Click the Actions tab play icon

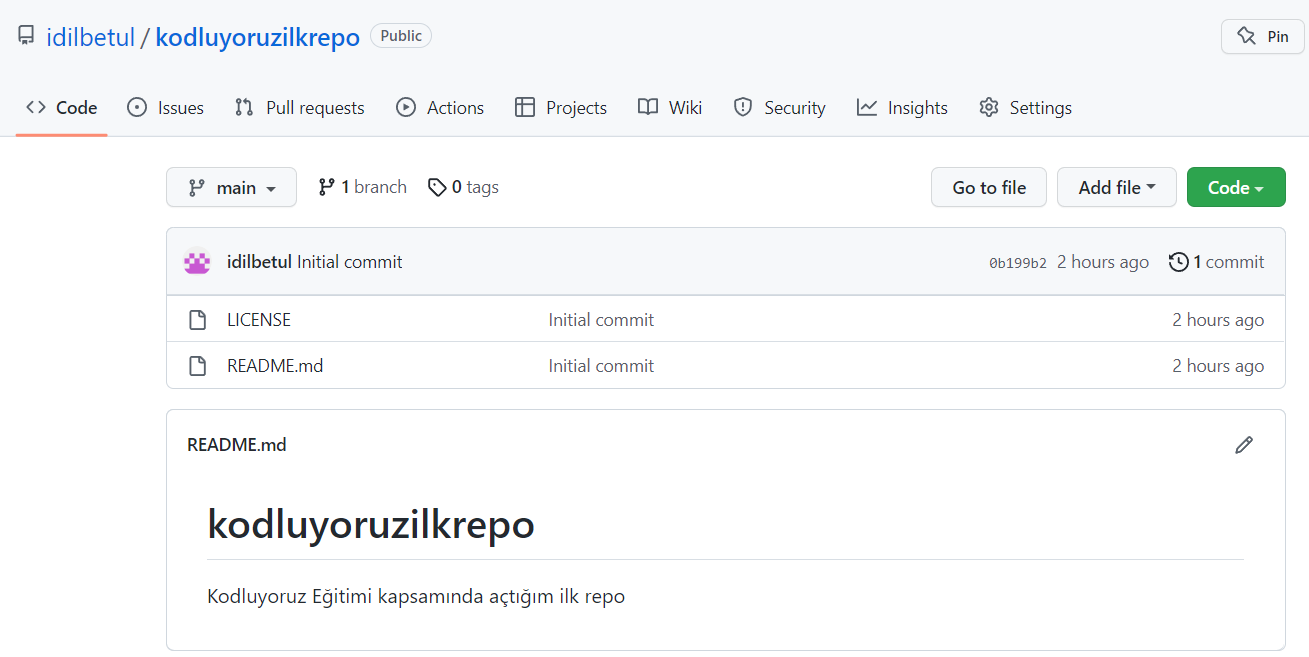coord(406,108)
